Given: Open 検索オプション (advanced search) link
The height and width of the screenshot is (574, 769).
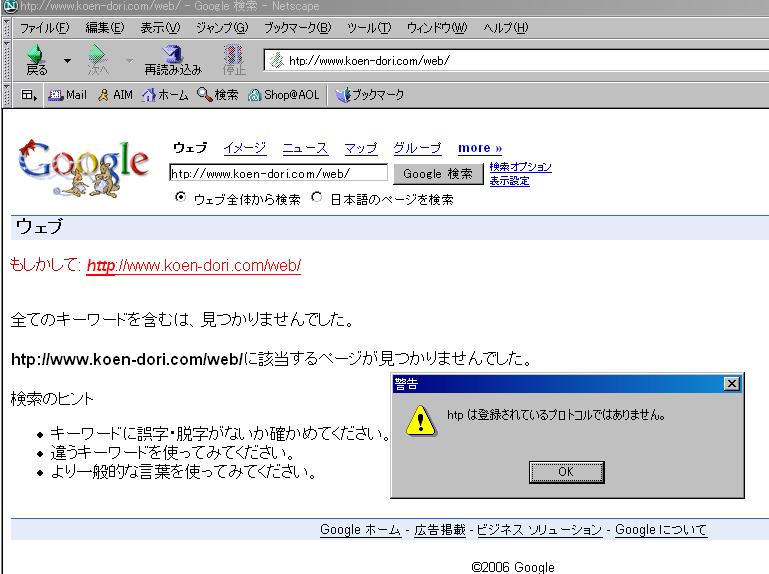Looking at the screenshot, I should click(x=520, y=167).
